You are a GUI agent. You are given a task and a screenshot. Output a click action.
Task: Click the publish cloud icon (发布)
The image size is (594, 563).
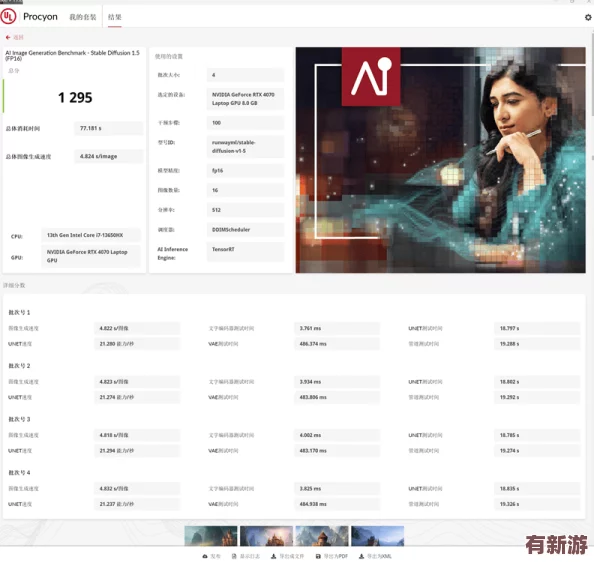click(x=205, y=556)
